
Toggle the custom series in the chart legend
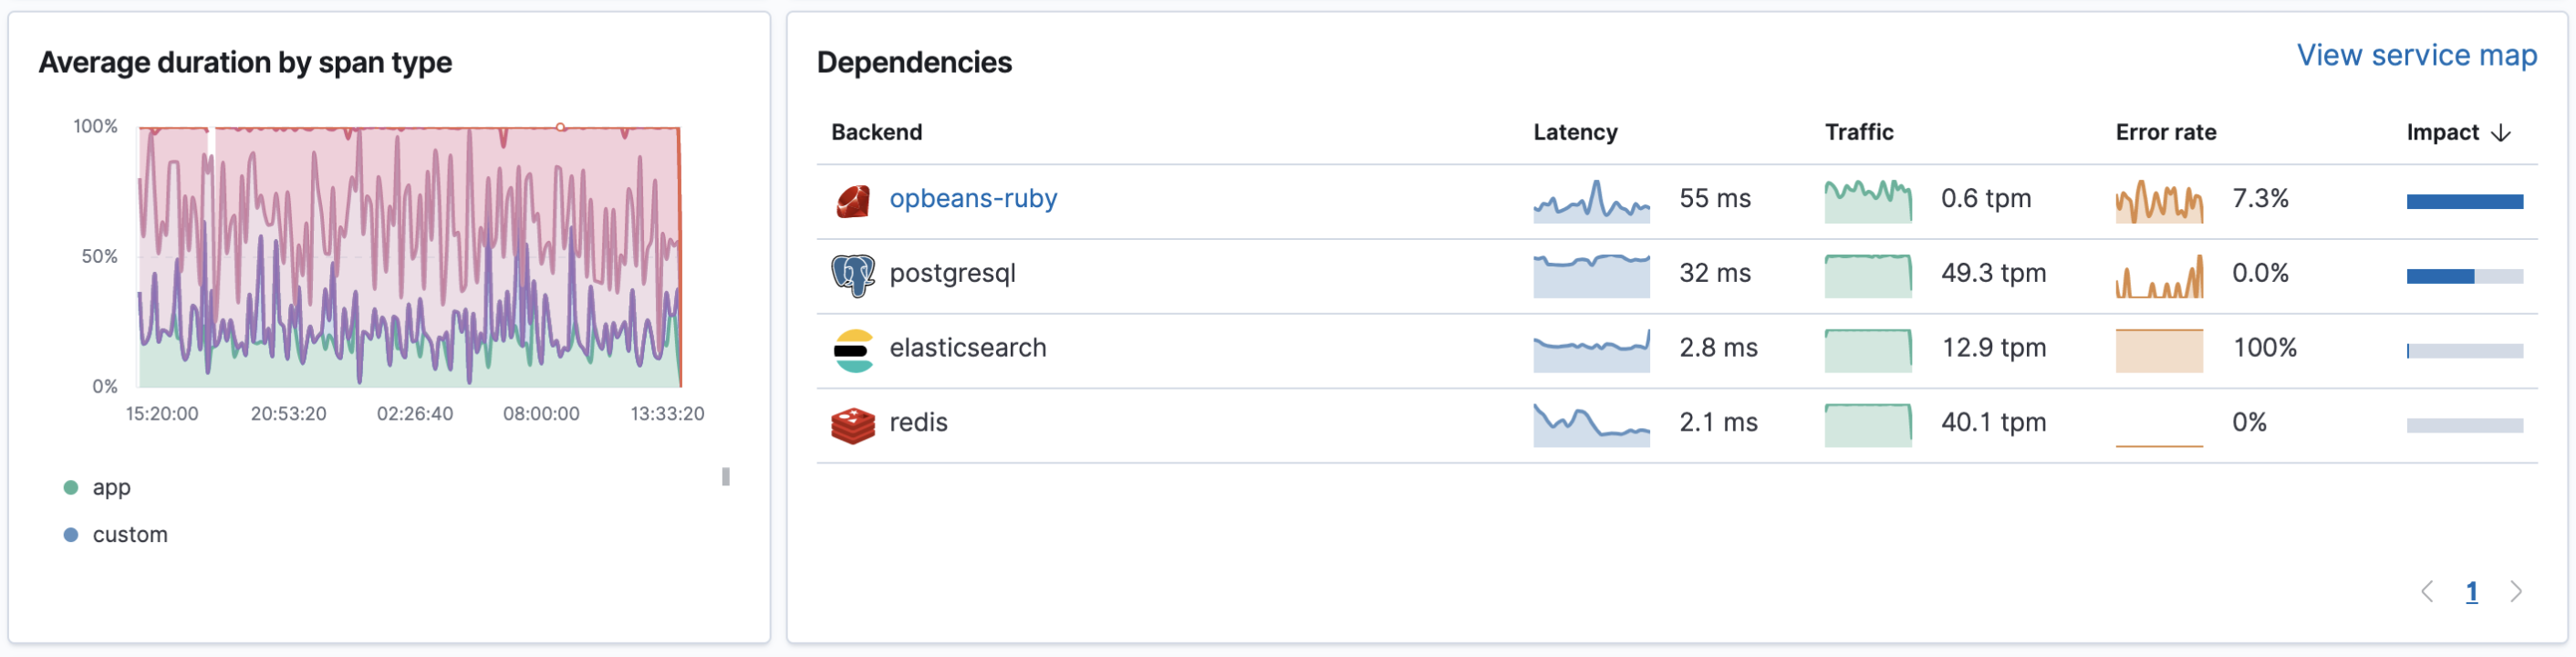[130, 535]
